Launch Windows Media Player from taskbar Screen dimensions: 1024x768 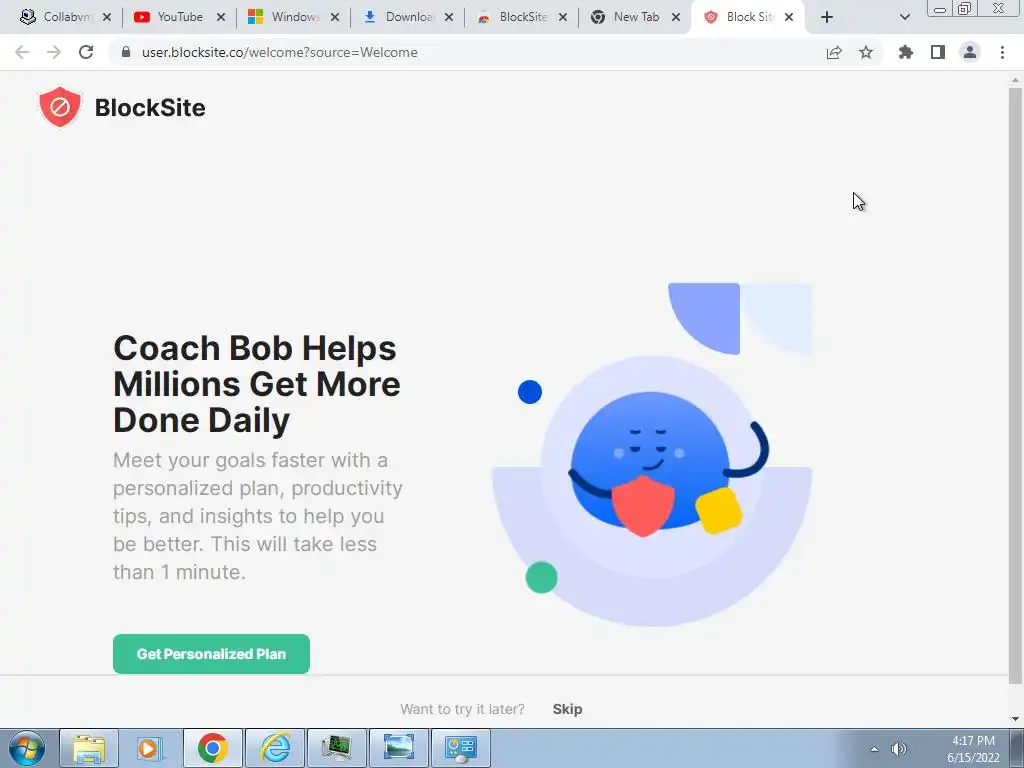coord(148,748)
